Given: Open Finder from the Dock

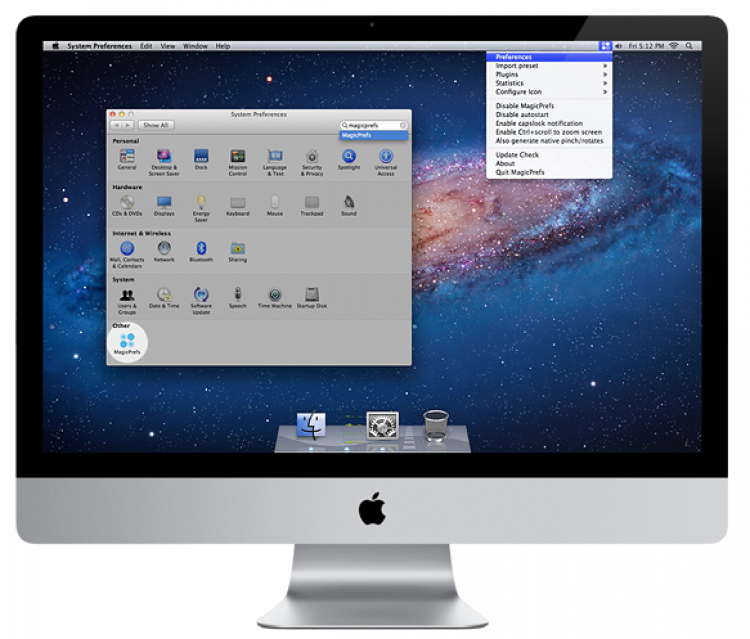Looking at the screenshot, I should (x=311, y=425).
